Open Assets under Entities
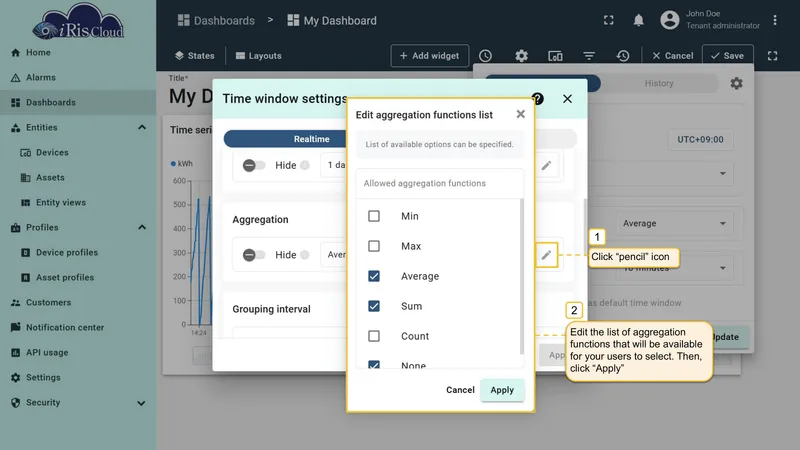This screenshot has height=450, width=800. coord(78,178)
